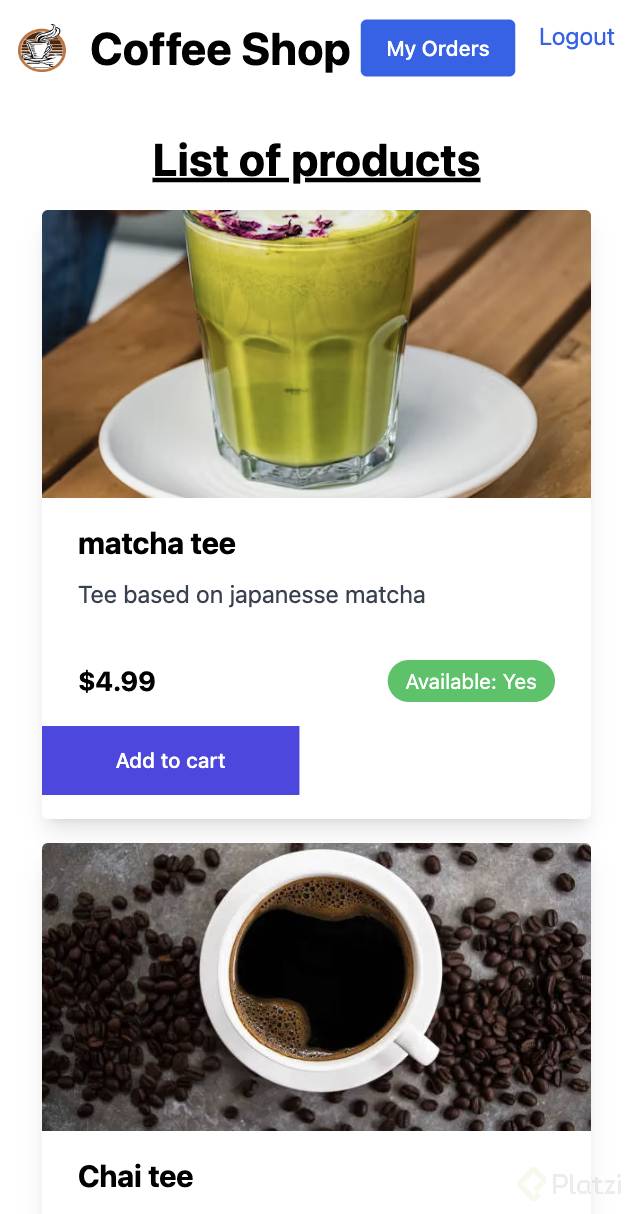Click the Chai tee product name
Image resolution: width=628 pixels, height=1214 pixels.
(135, 1177)
